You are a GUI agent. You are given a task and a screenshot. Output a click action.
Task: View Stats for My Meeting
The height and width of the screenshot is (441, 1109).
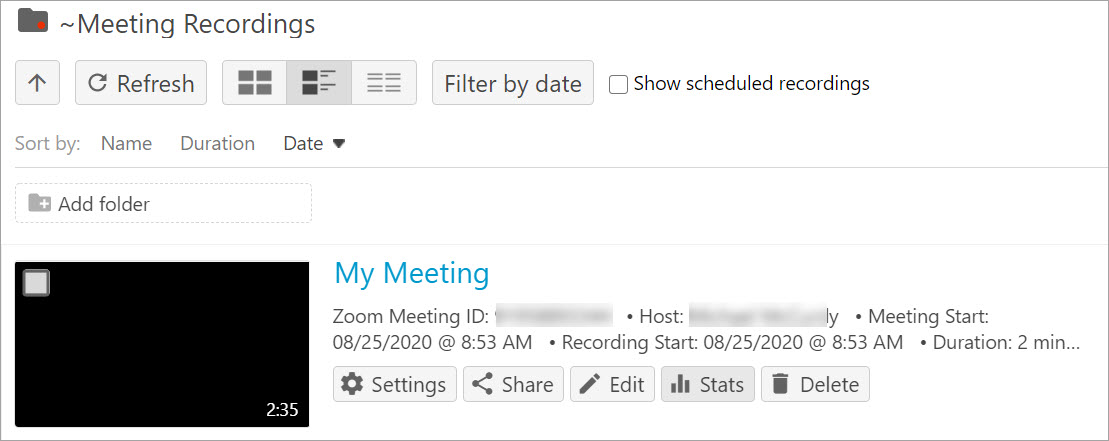click(708, 384)
